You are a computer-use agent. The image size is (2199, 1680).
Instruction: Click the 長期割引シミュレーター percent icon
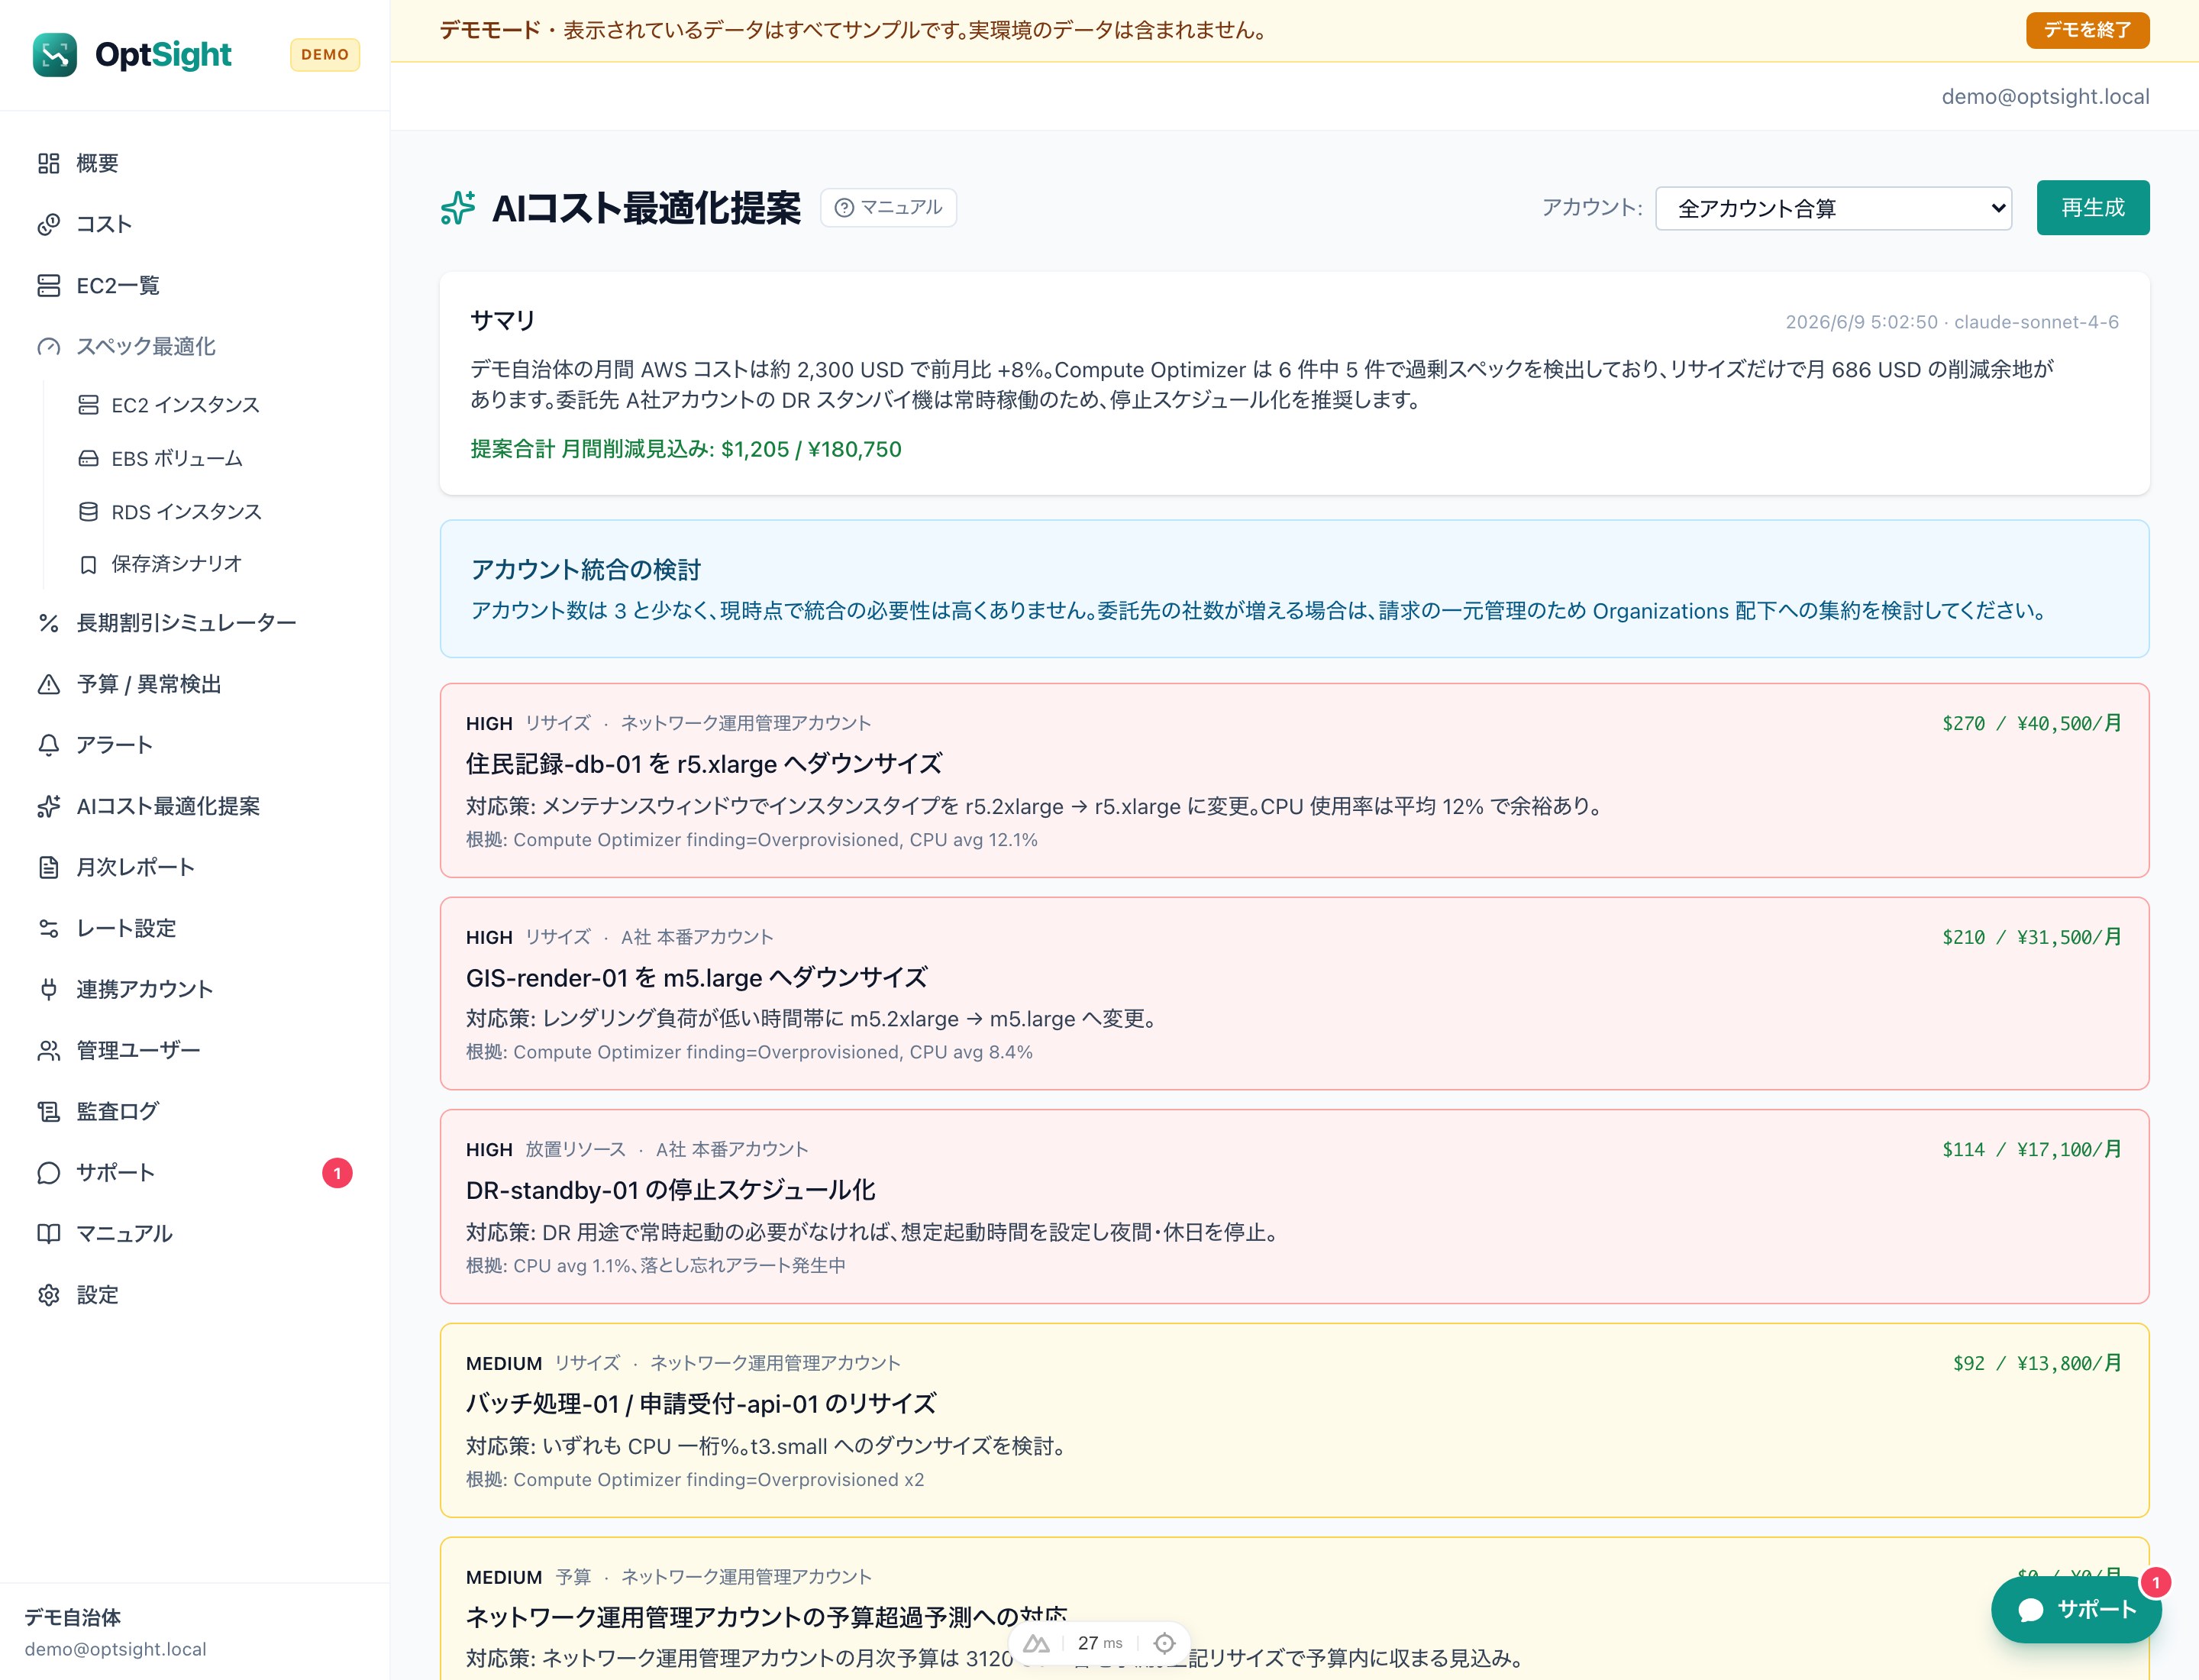(49, 622)
